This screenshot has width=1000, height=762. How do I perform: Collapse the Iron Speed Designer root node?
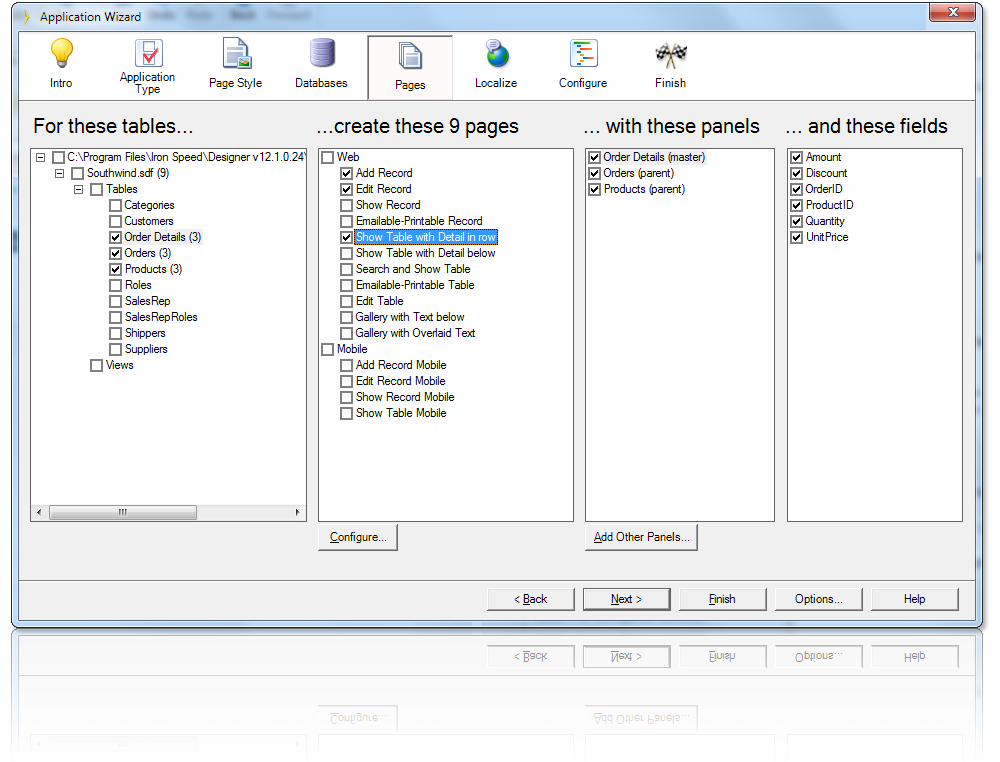pyautogui.click(x=40, y=157)
